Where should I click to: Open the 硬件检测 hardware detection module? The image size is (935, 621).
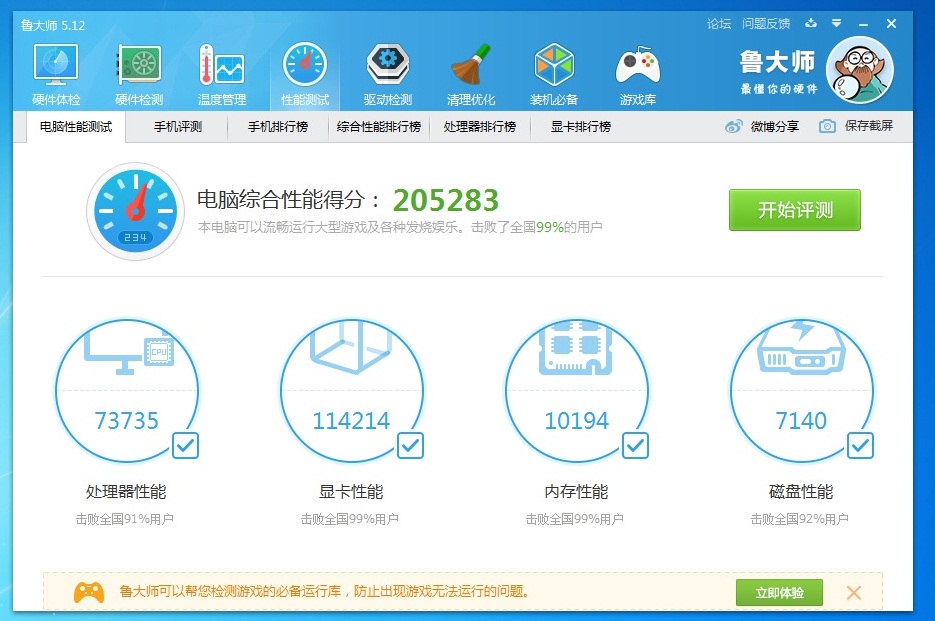139,74
